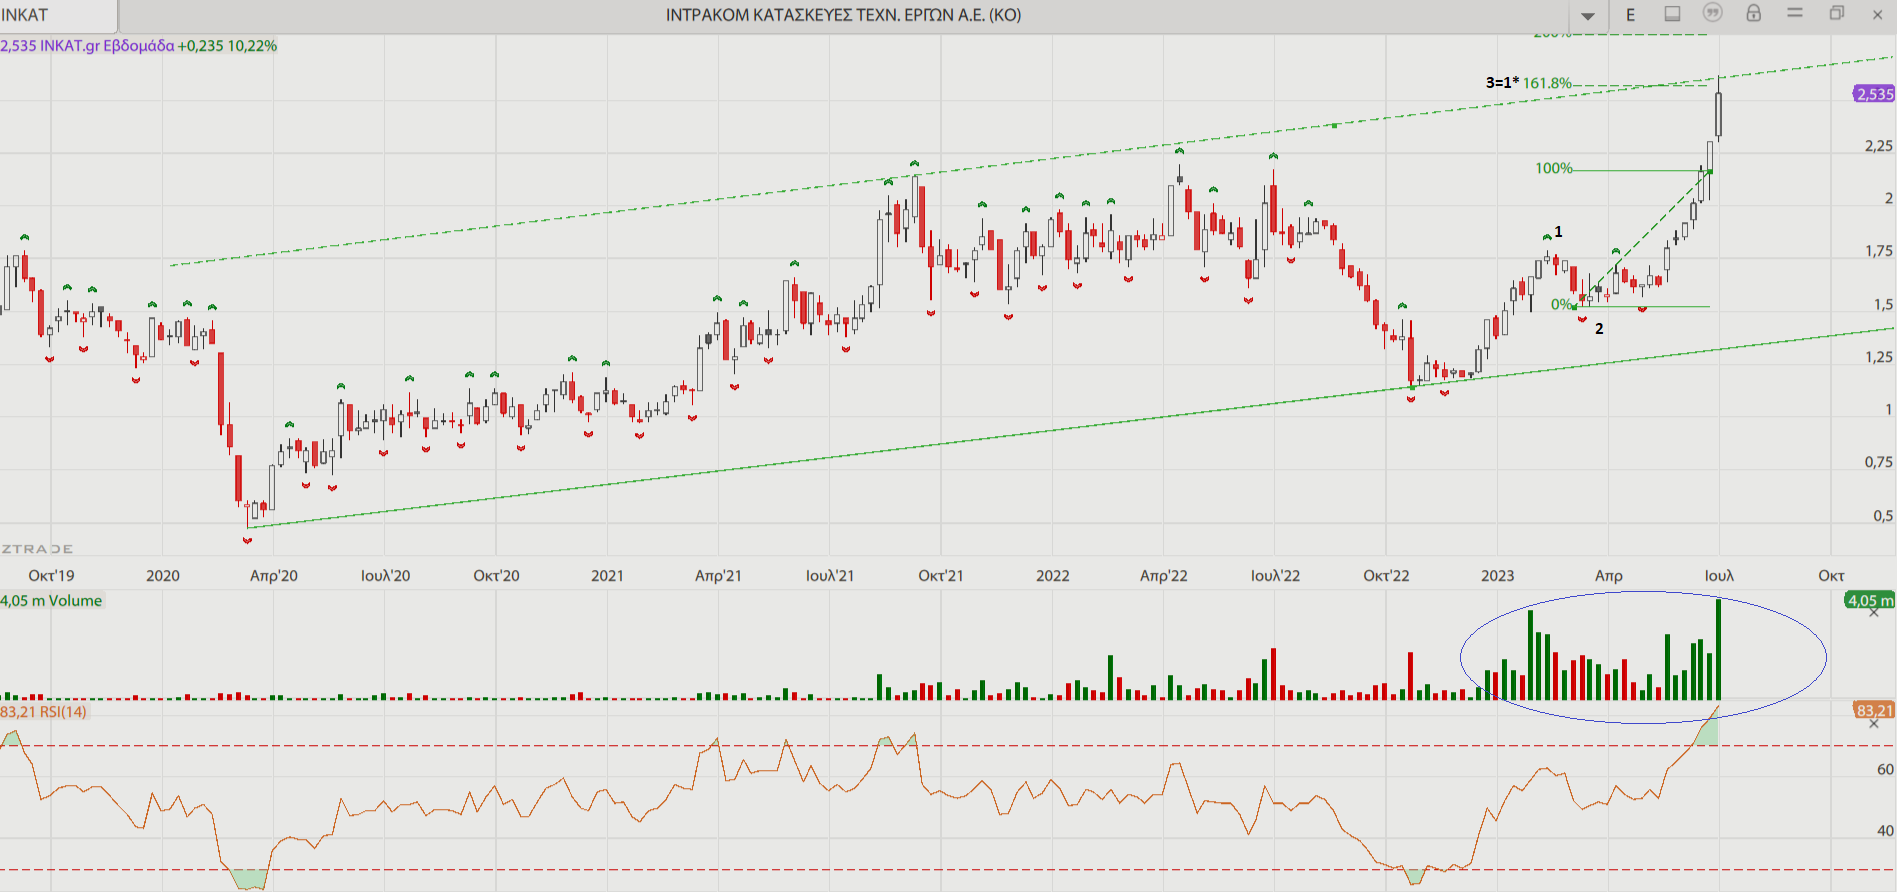Click the Οκτ'22 date axis label
This screenshot has height=892, width=1897.
tap(1386, 575)
